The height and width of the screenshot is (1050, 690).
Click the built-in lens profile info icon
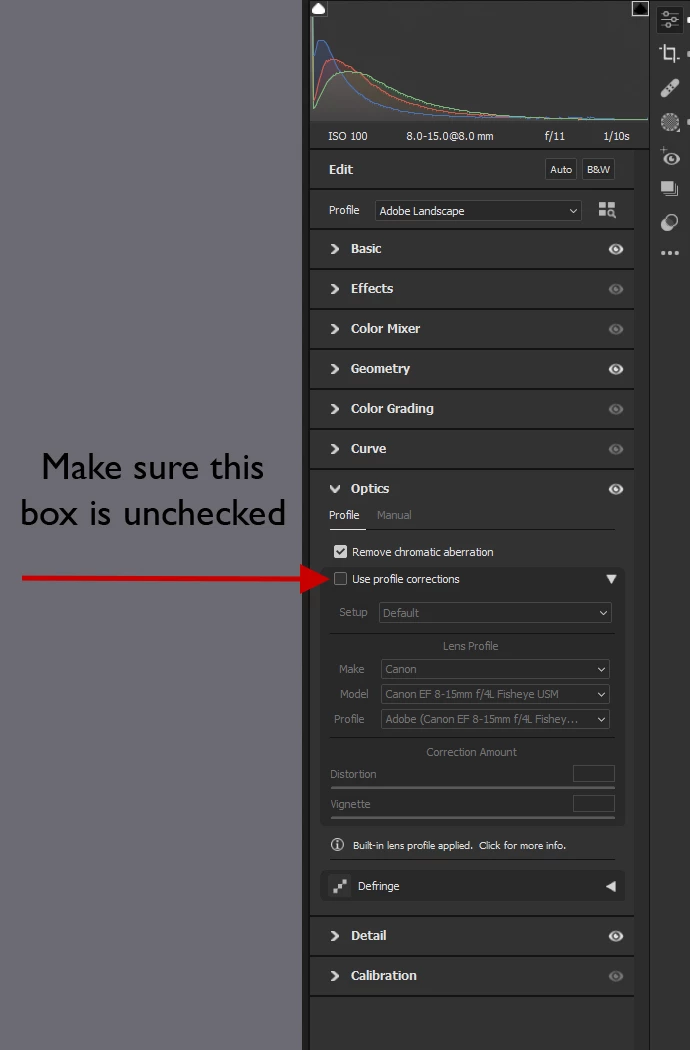coord(338,845)
